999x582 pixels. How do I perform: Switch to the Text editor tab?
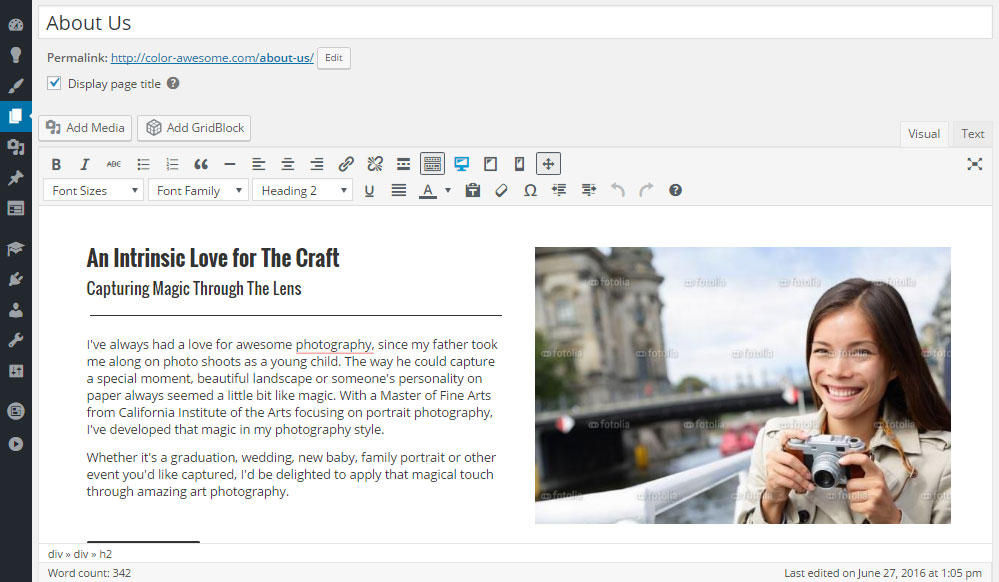pos(972,134)
